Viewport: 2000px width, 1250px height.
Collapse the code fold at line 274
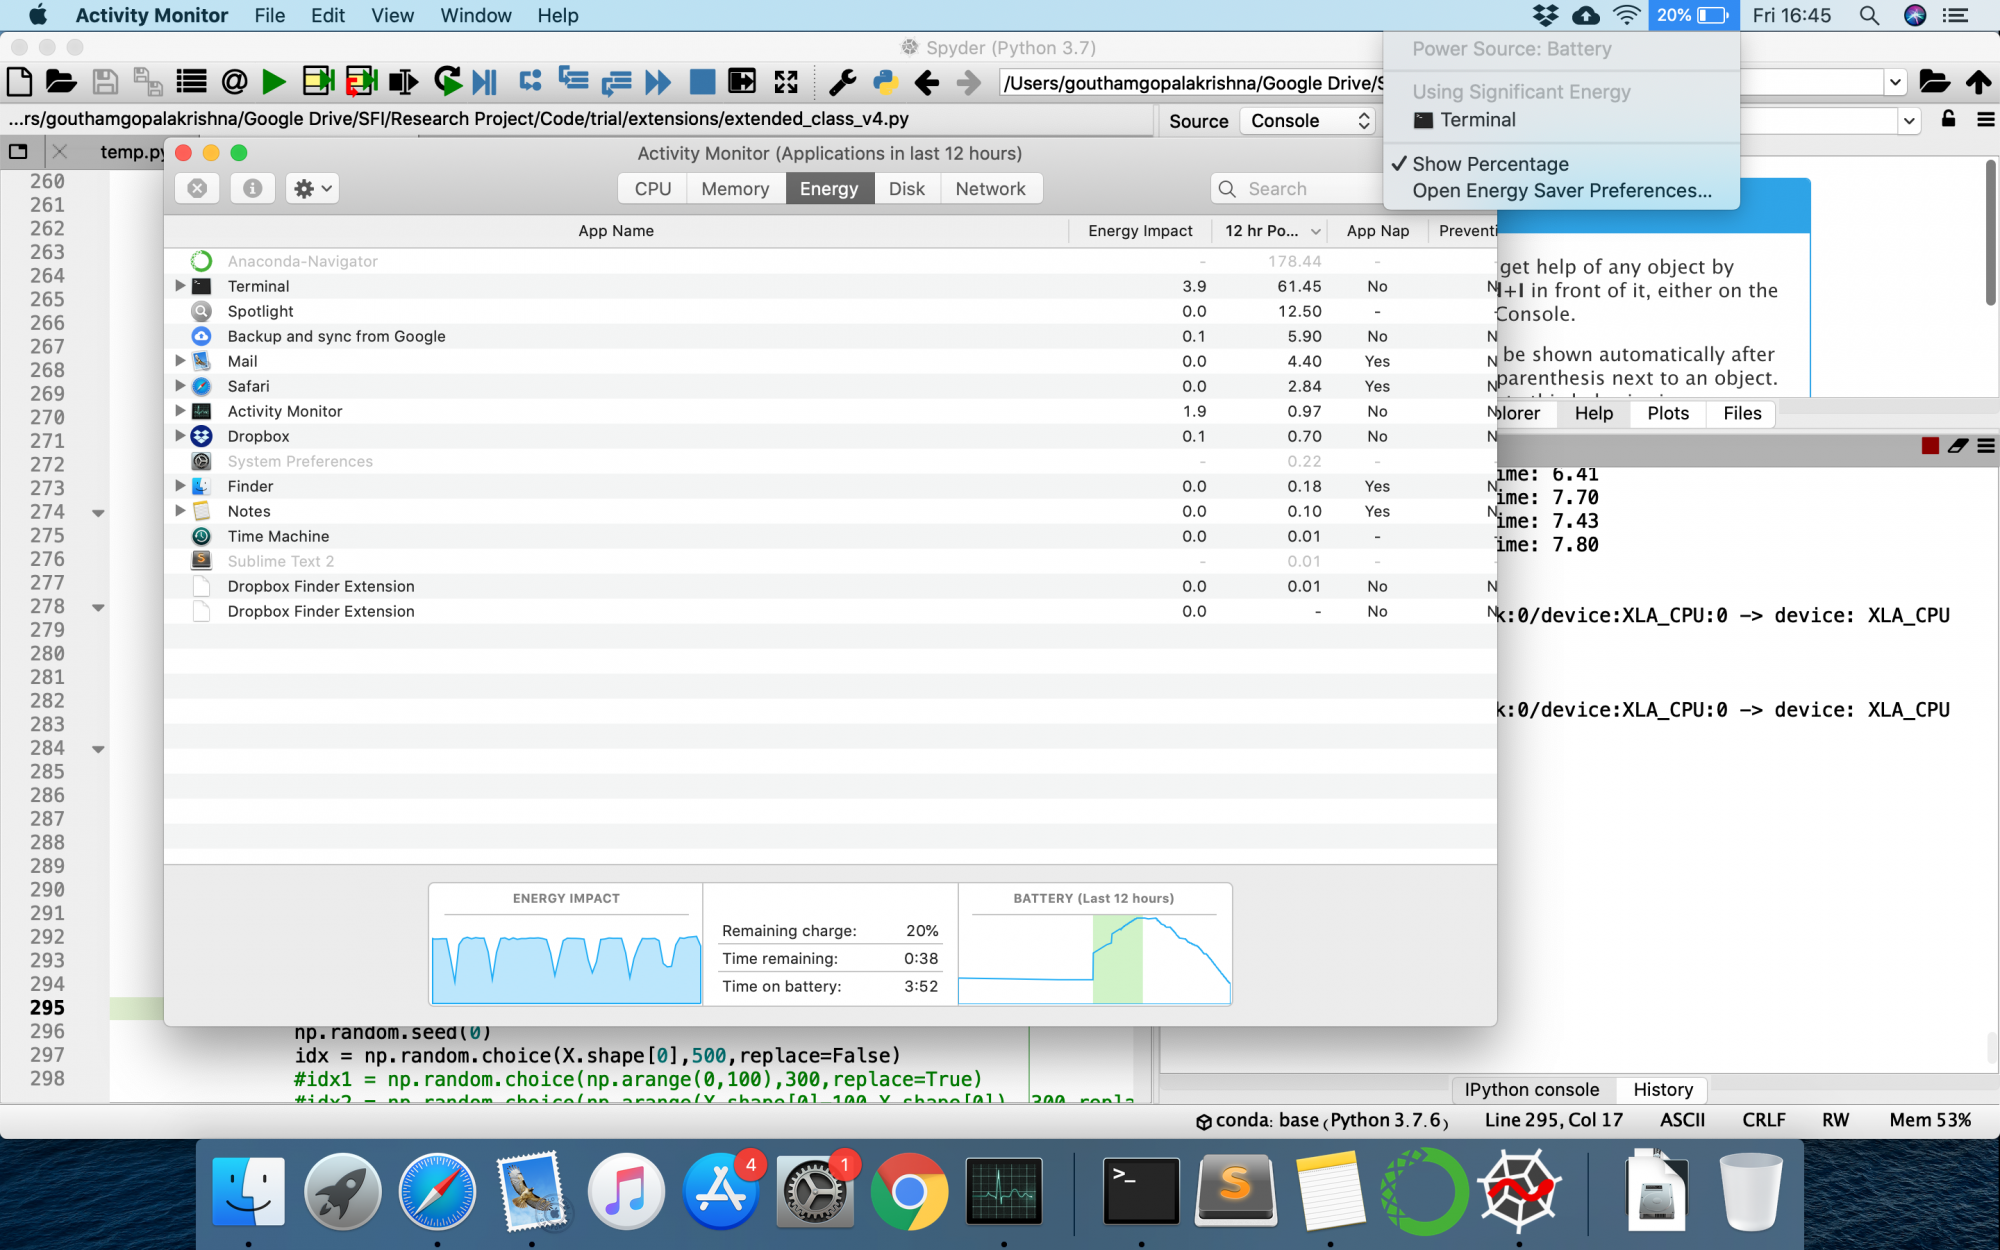point(98,512)
